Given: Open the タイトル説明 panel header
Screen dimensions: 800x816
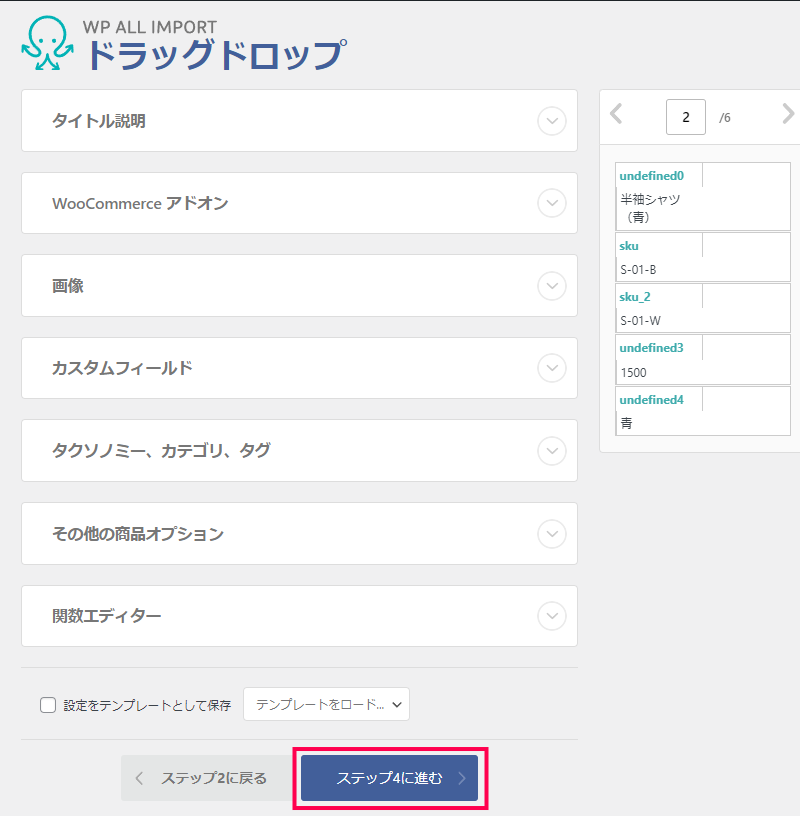Looking at the screenshot, I should click(x=299, y=121).
